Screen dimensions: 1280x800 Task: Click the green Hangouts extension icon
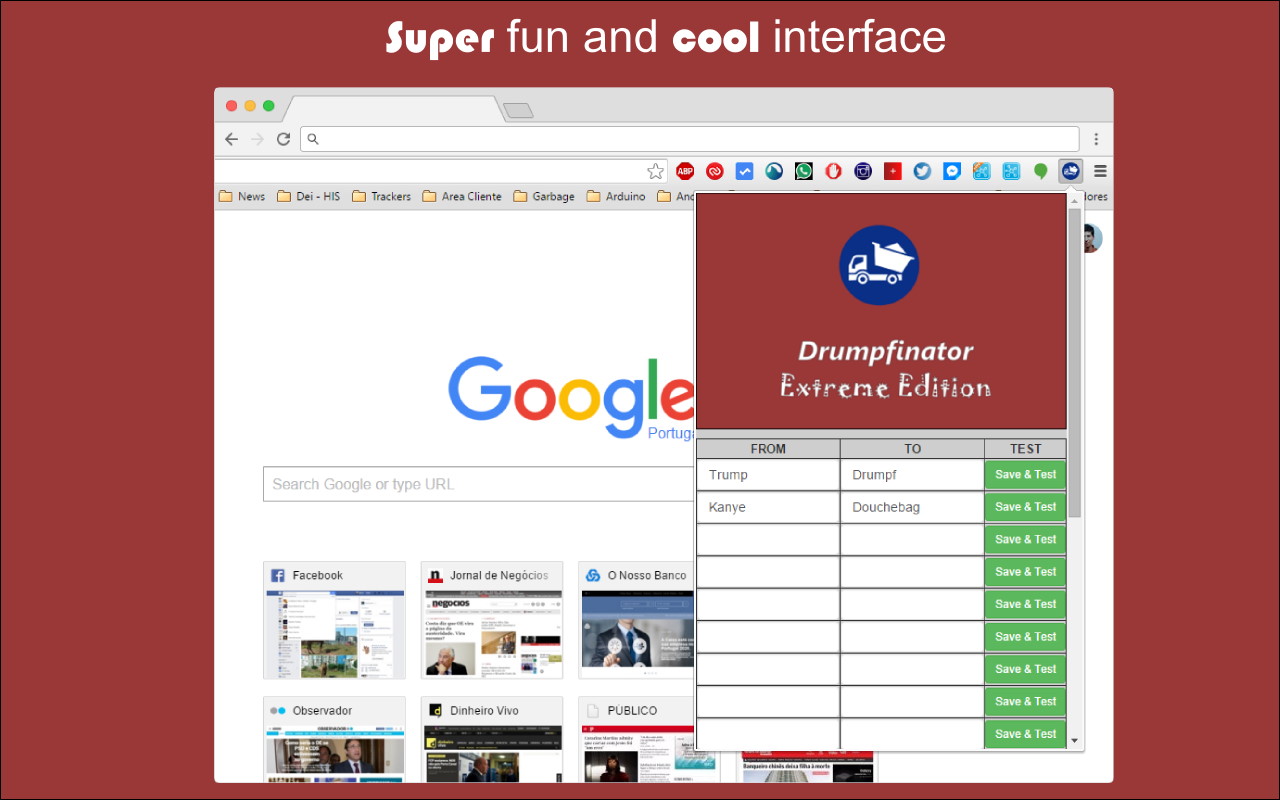[1041, 171]
